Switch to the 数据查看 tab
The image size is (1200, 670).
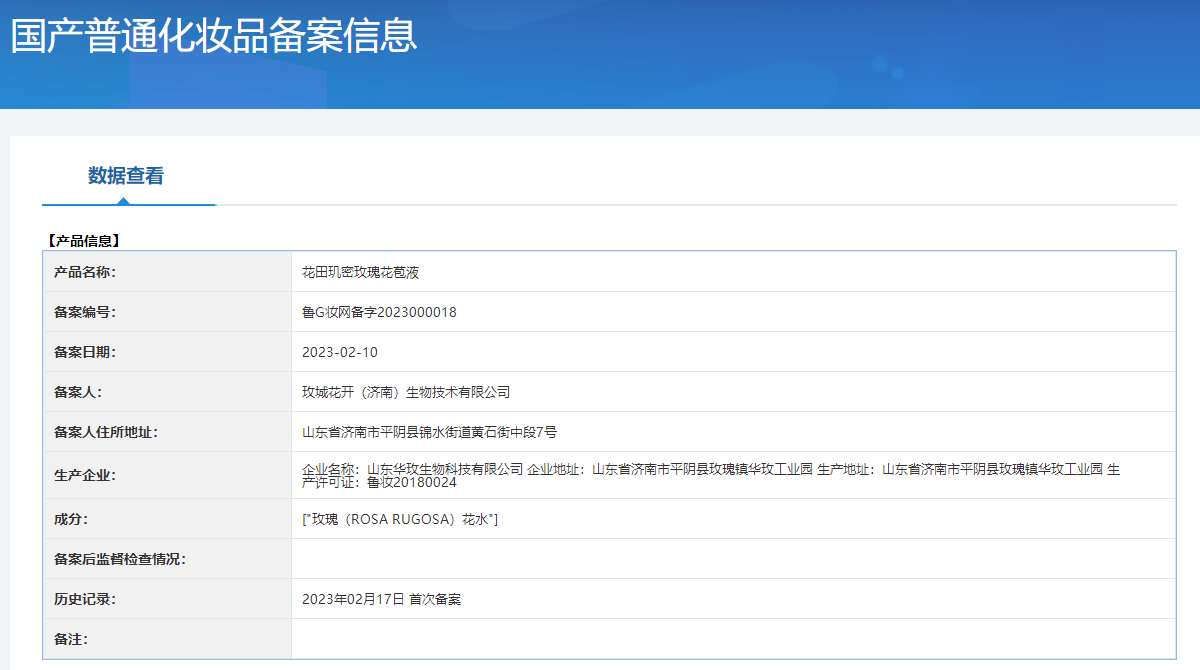126,176
